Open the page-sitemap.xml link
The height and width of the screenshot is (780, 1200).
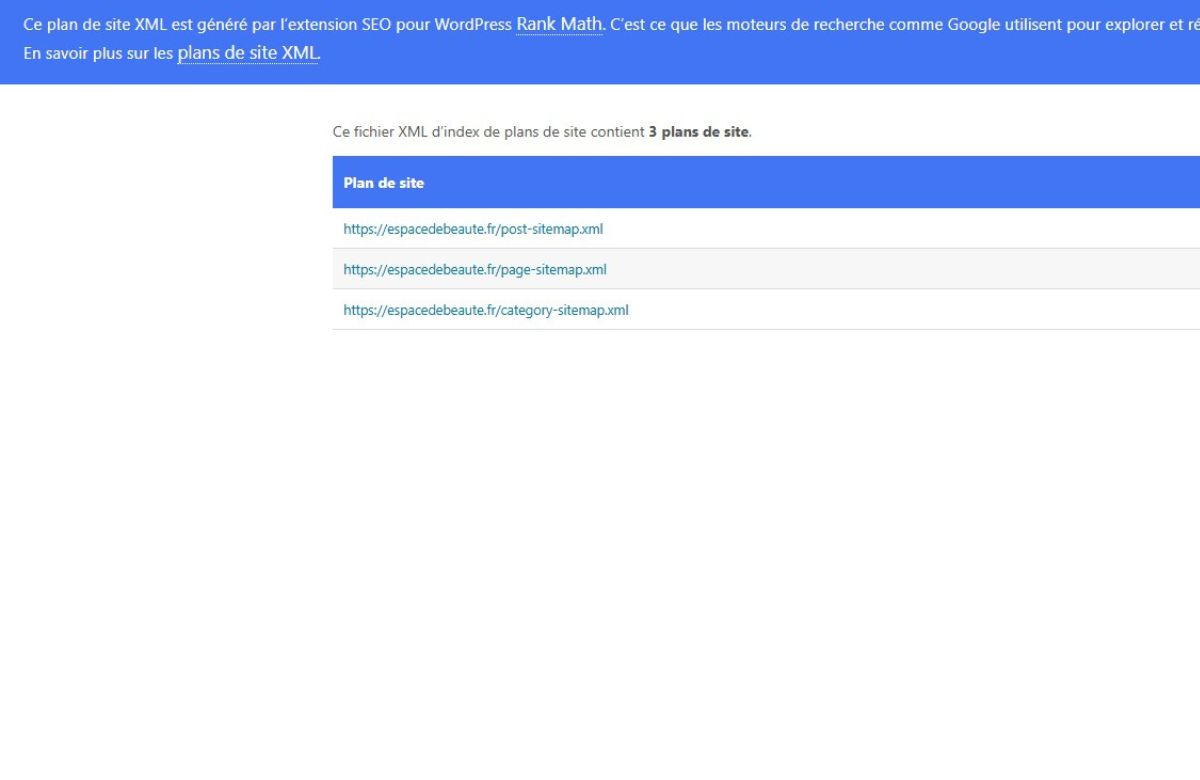coord(475,269)
